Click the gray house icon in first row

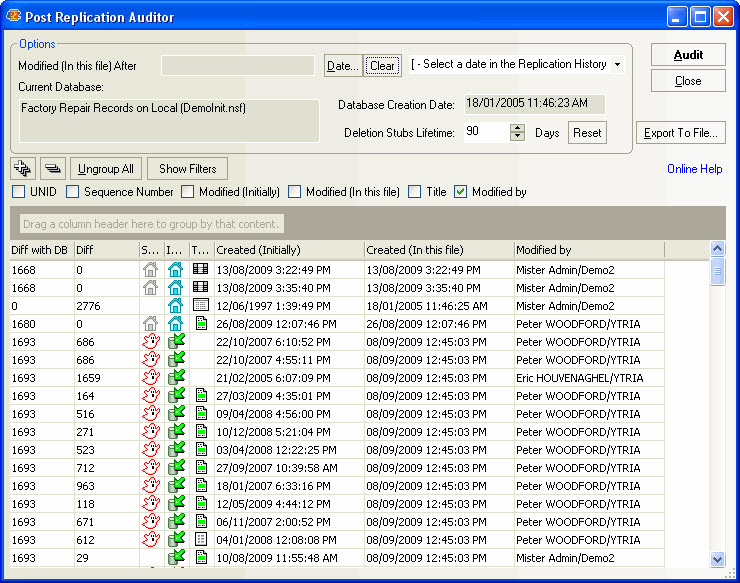coord(151,269)
